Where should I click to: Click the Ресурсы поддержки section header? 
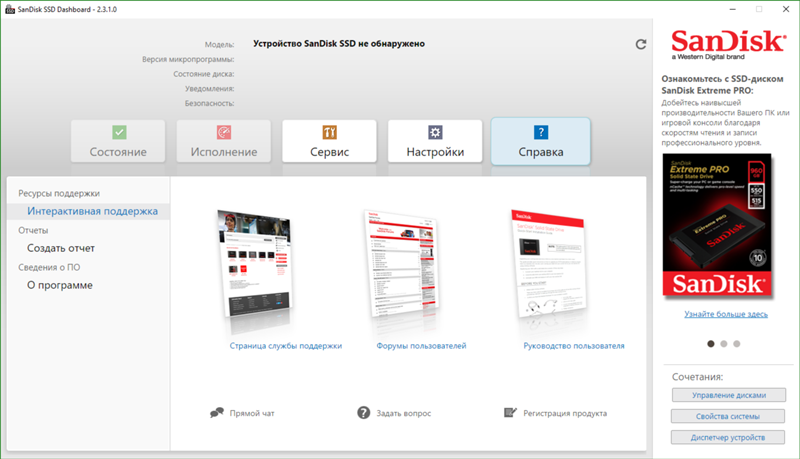coord(59,193)
